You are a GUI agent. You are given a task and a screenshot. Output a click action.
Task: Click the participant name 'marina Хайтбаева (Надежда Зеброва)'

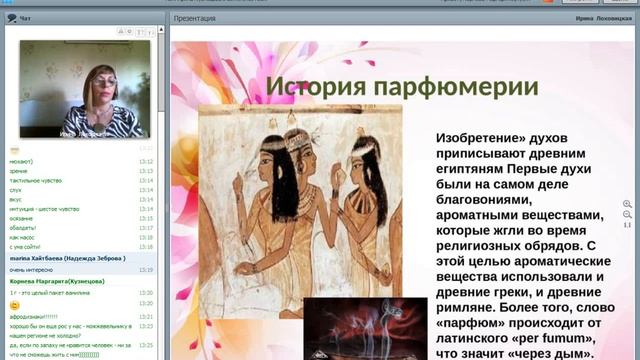coord(68,258)
